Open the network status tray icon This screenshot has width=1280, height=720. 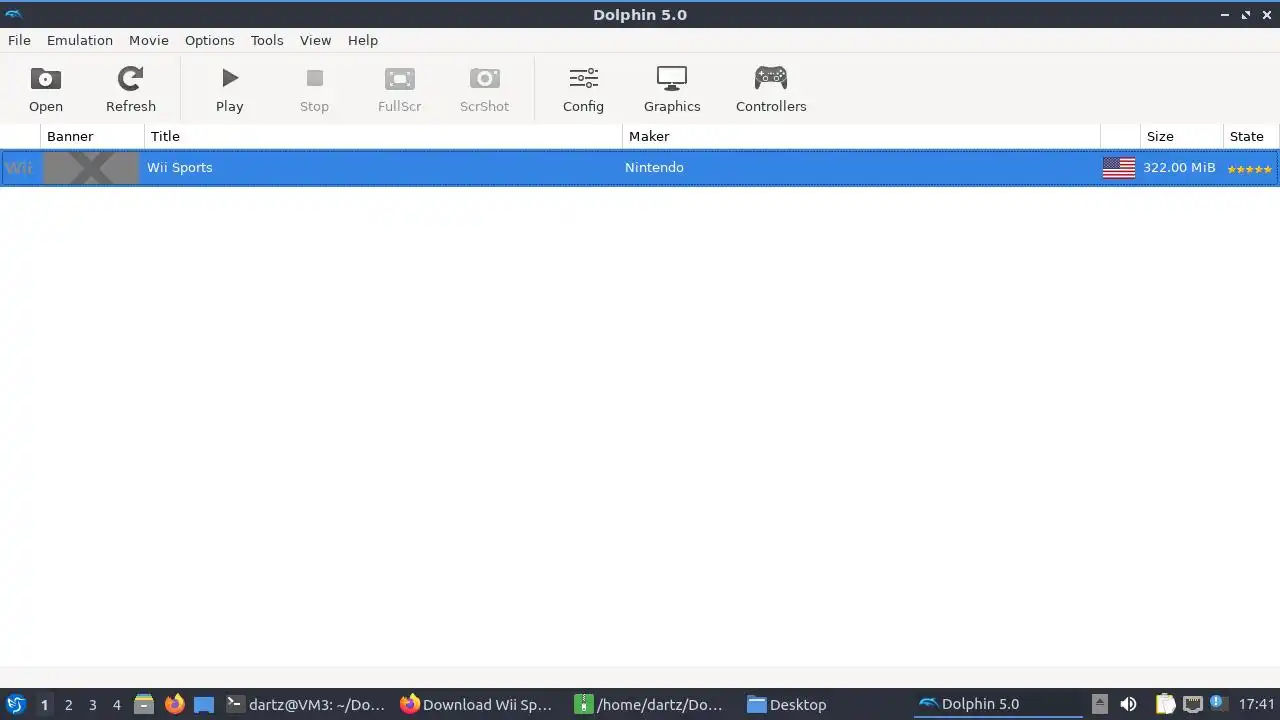pos(1192,704)
